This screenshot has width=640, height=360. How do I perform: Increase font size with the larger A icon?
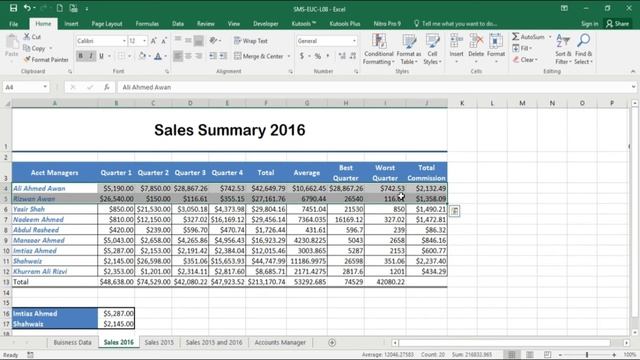pyautogui.click(x=153, y=41)
